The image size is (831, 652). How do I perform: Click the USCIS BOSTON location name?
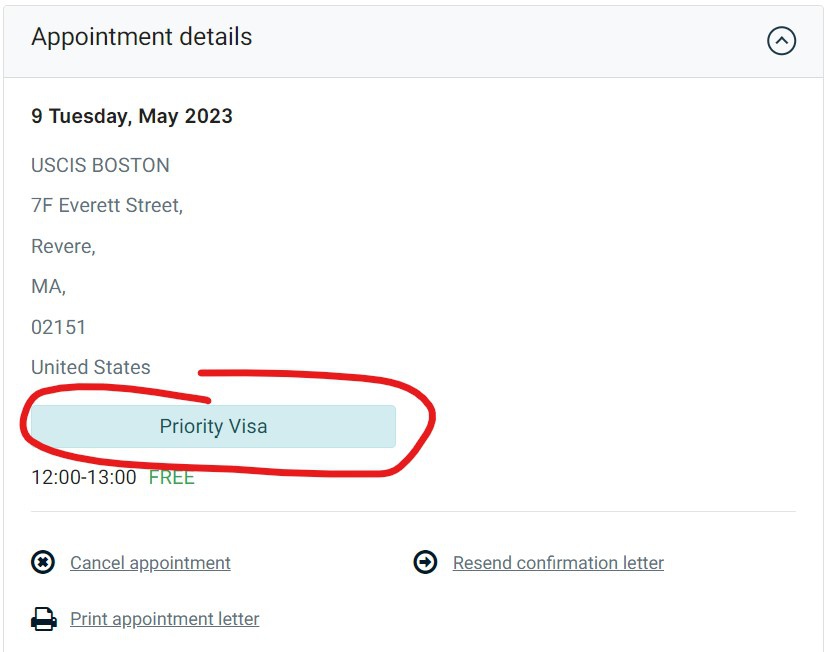click(100, 165)
